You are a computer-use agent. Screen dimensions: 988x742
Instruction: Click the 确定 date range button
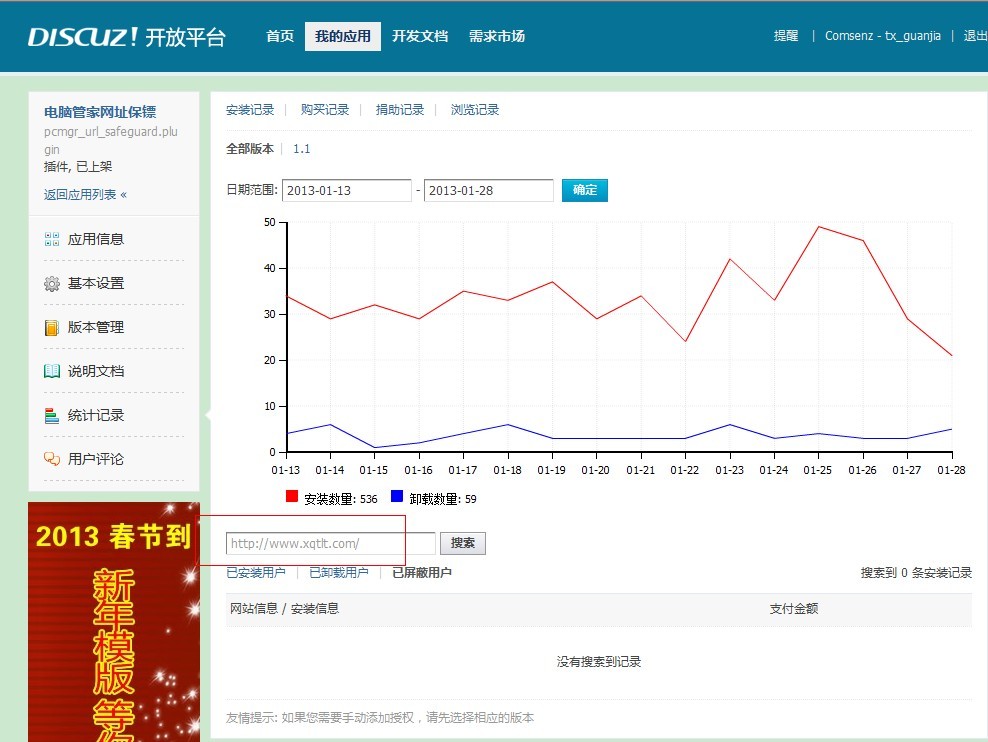pos(585,190)
